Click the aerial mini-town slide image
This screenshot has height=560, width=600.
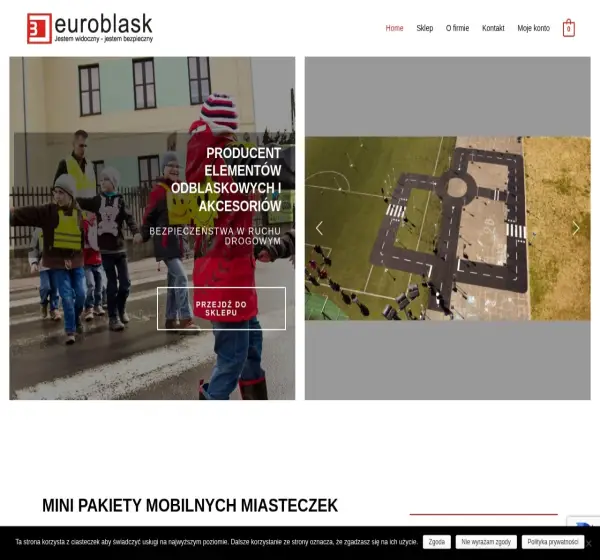point(447,228)
